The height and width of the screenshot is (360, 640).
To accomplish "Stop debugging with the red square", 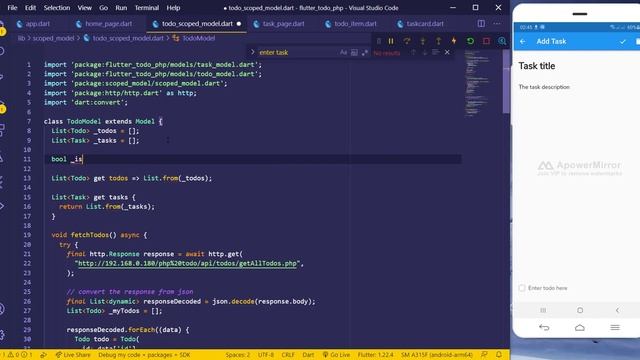I will point(486,41).
